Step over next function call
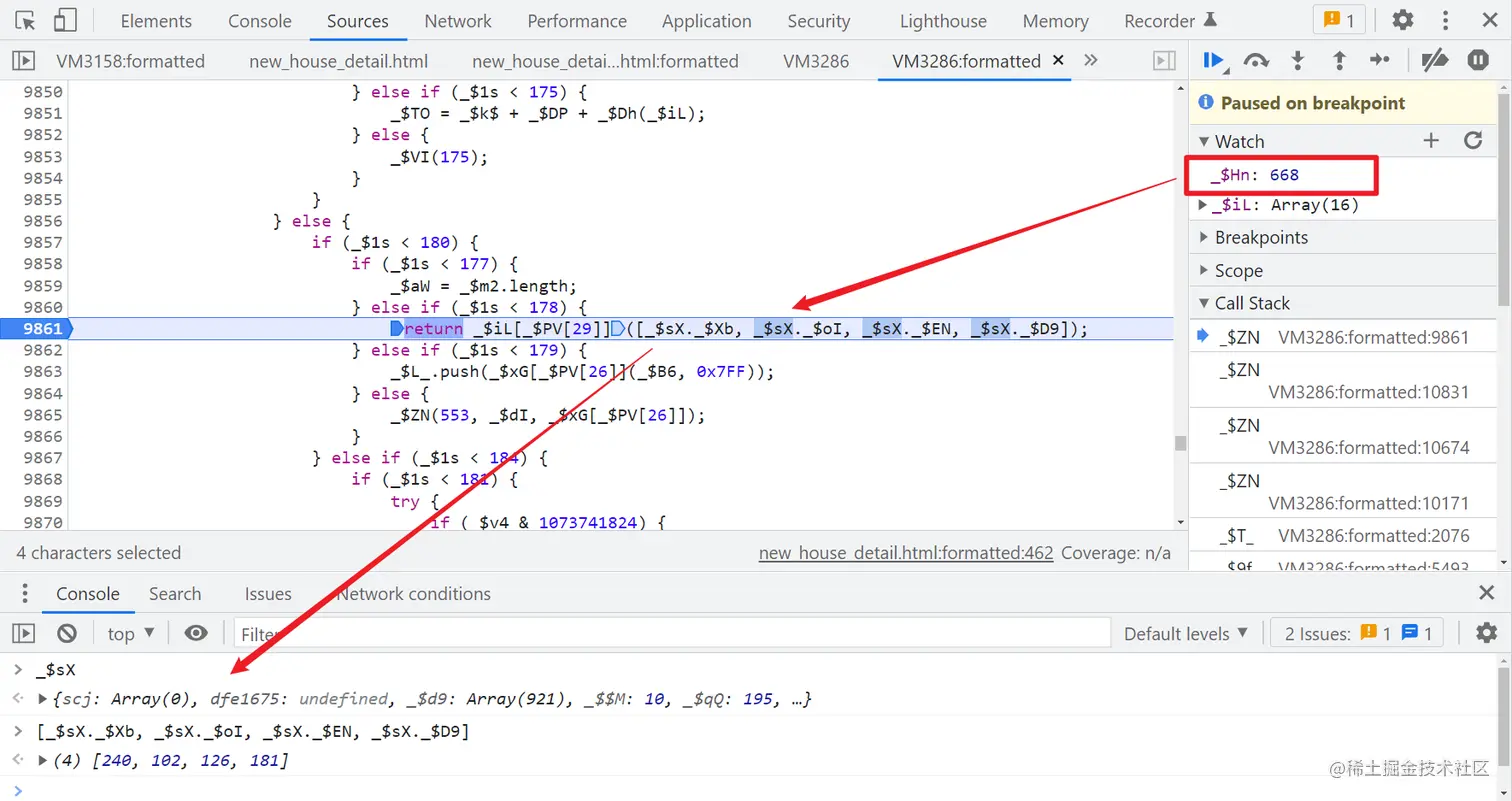Screen dimensions: 1512x801 click(x=1256, y=61)
